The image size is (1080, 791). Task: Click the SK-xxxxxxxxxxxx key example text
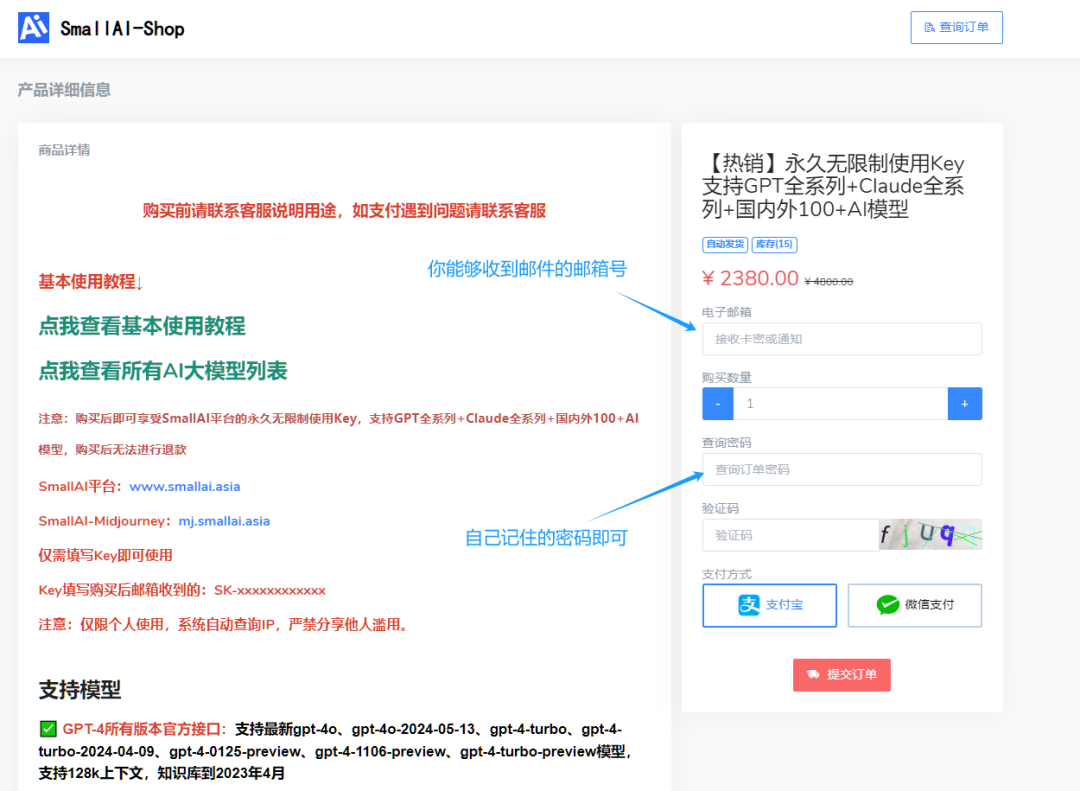coord(269,590)
